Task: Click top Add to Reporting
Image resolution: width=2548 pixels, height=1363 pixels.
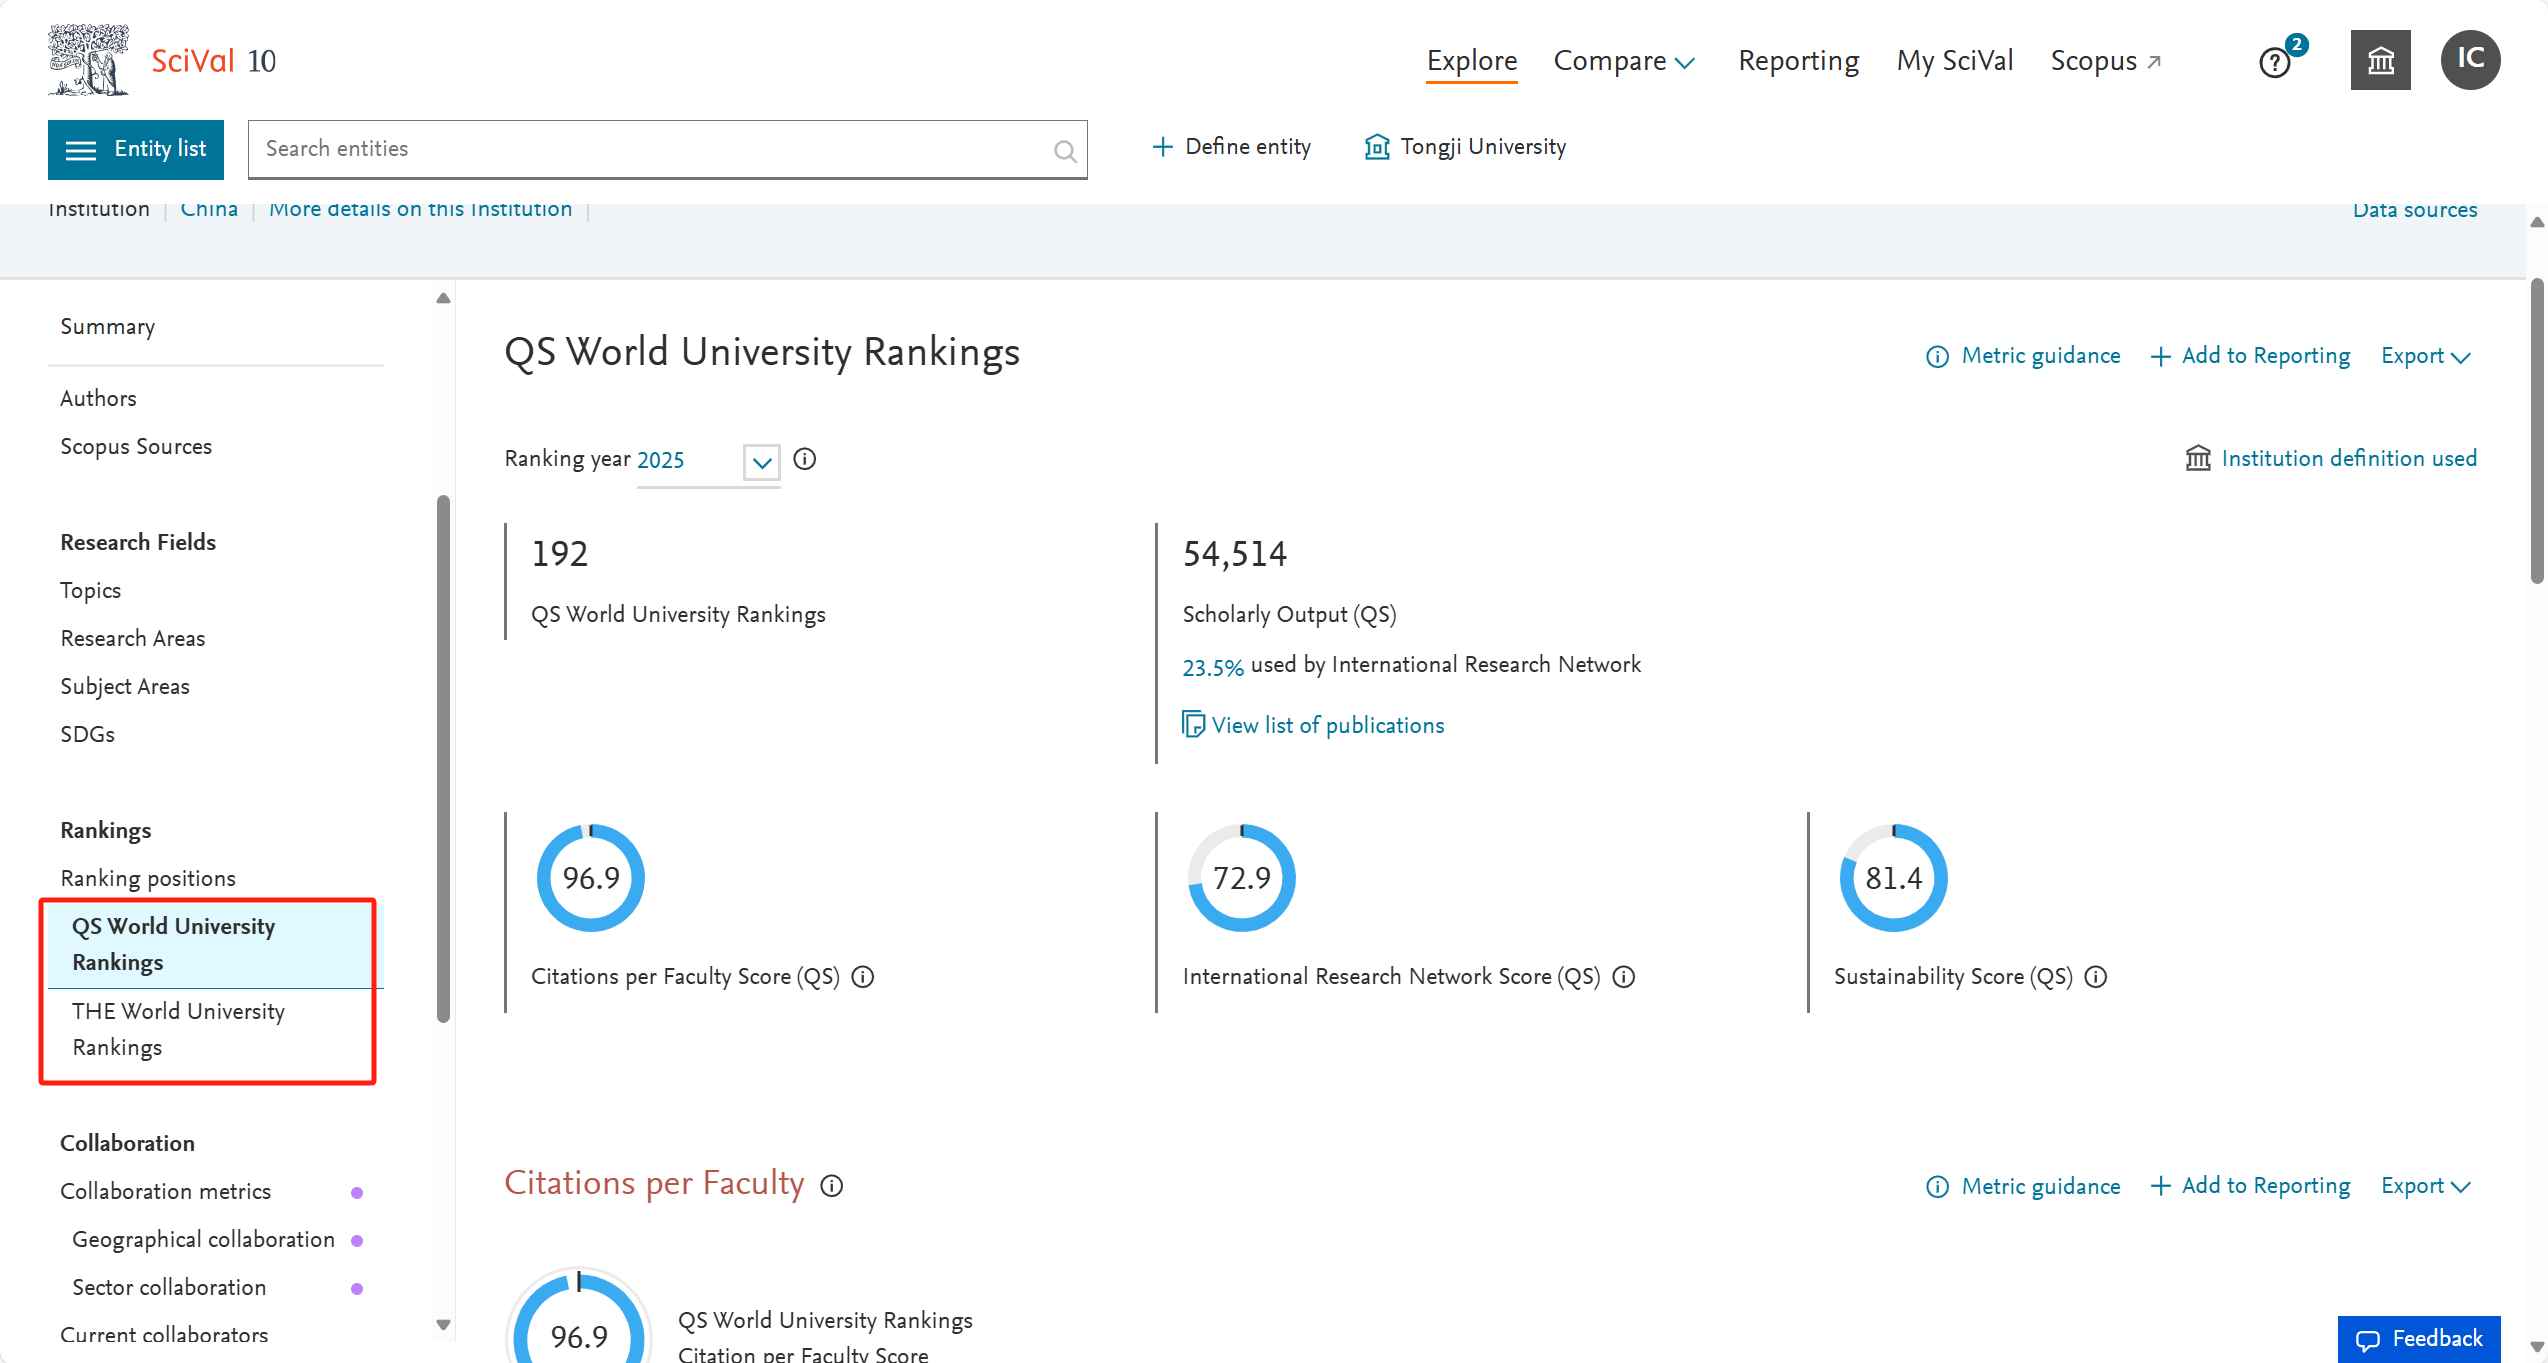Action: (2250, 356)
